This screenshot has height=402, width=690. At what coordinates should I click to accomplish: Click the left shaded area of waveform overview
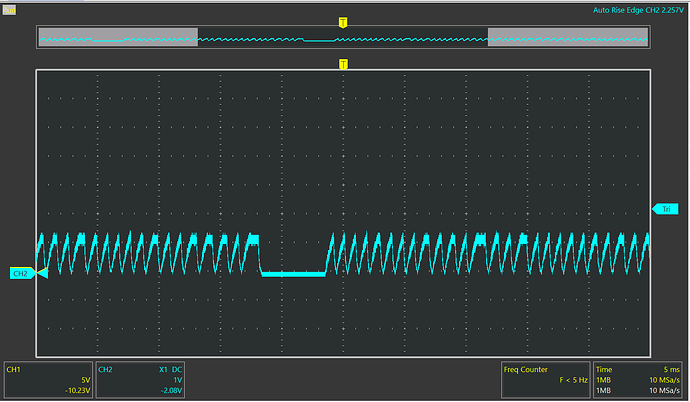pos(118,37)
